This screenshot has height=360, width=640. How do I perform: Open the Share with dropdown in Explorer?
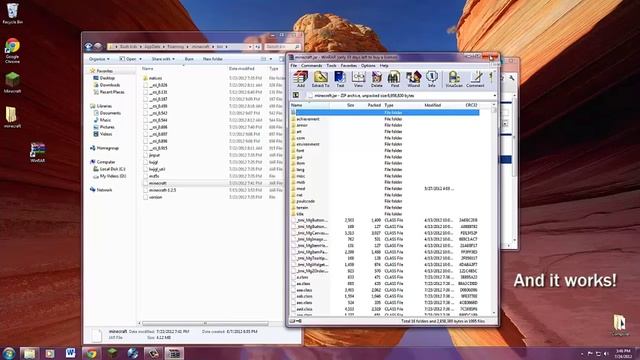[163, 59]
